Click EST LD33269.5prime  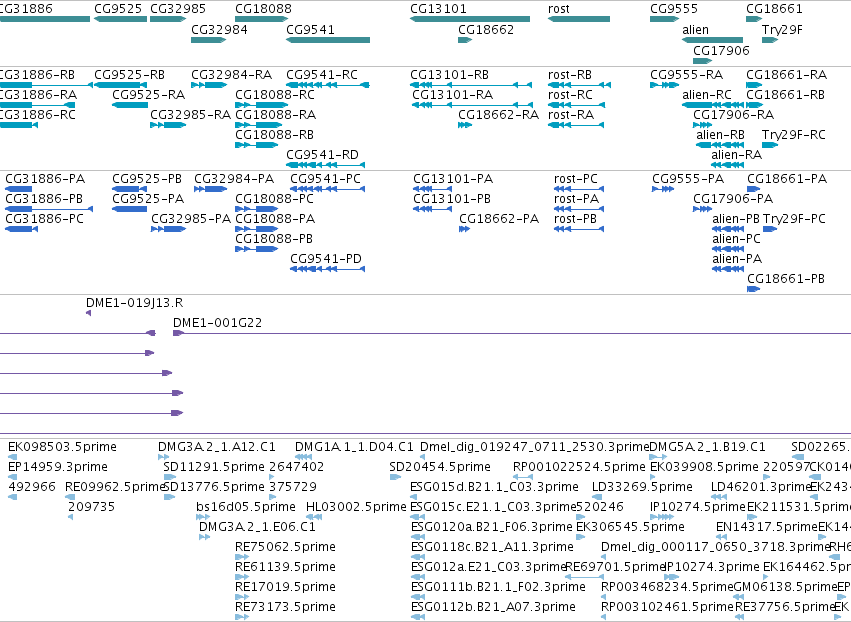pyautogui.click(x=597, y=497)
